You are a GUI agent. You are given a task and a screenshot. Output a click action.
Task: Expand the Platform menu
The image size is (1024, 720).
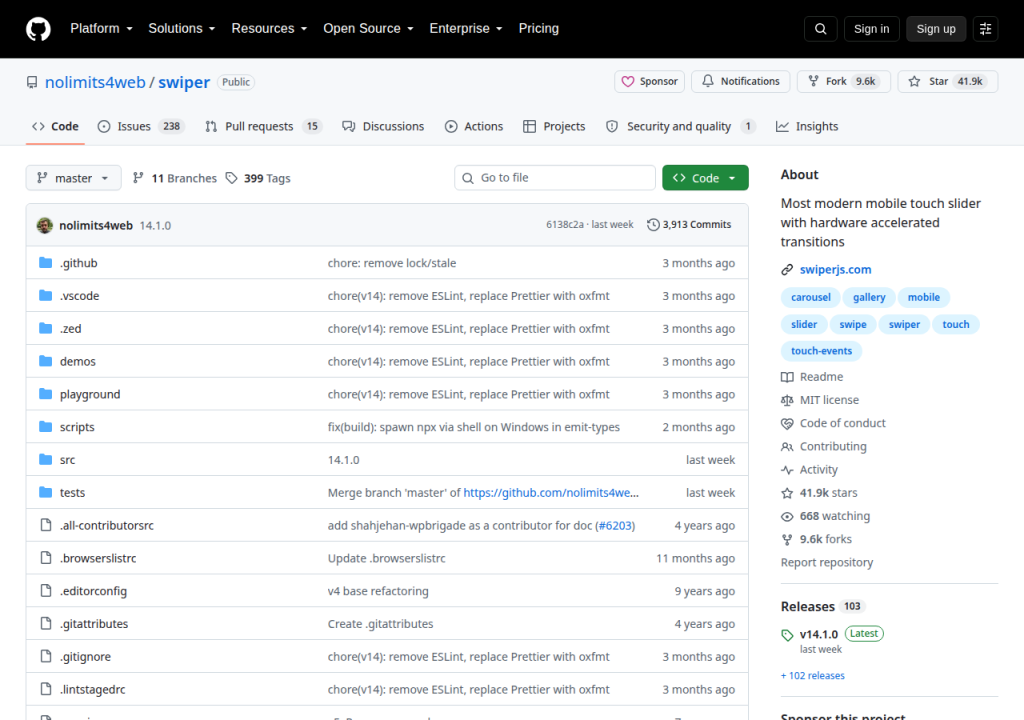coord(101,29)
